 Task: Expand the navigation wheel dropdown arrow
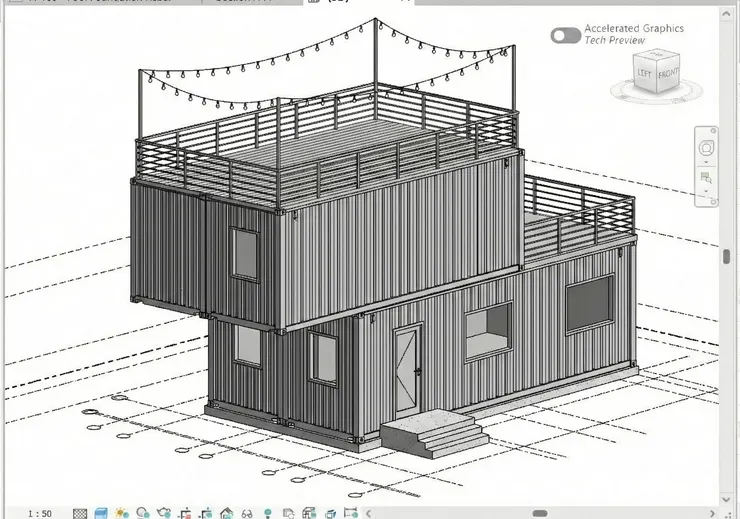(706, 162)
